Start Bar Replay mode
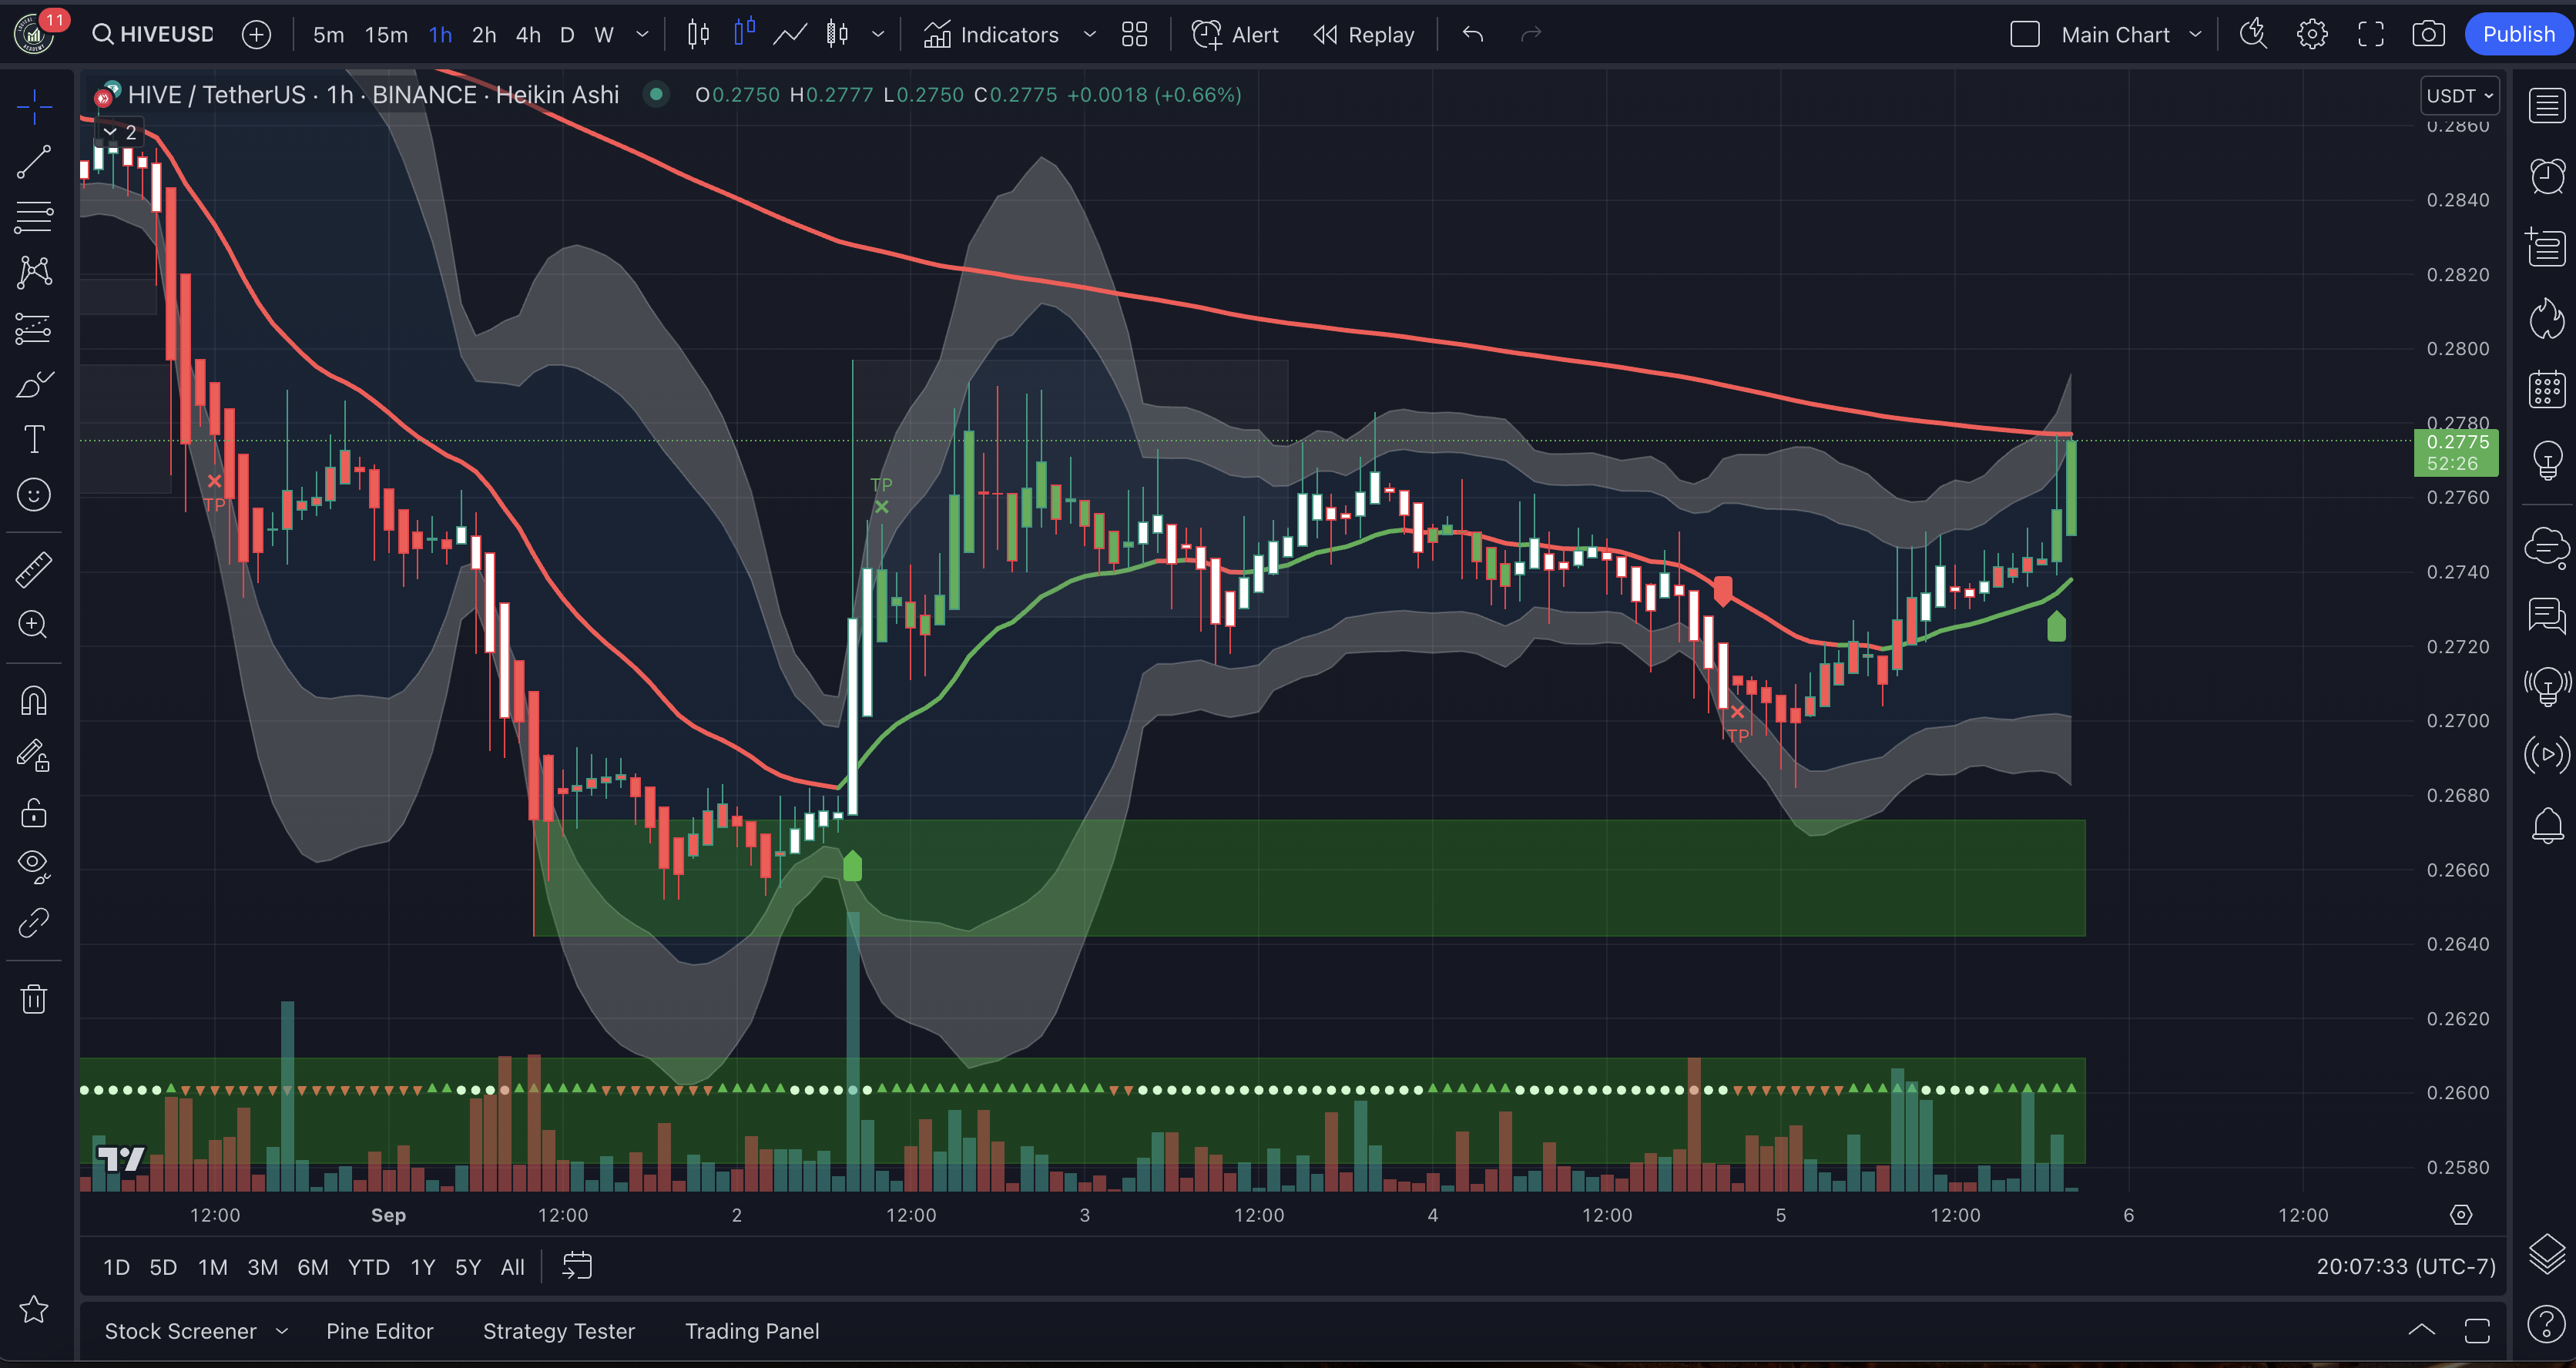This screenshot has height=1368, width=2576. pos(1364,35)
